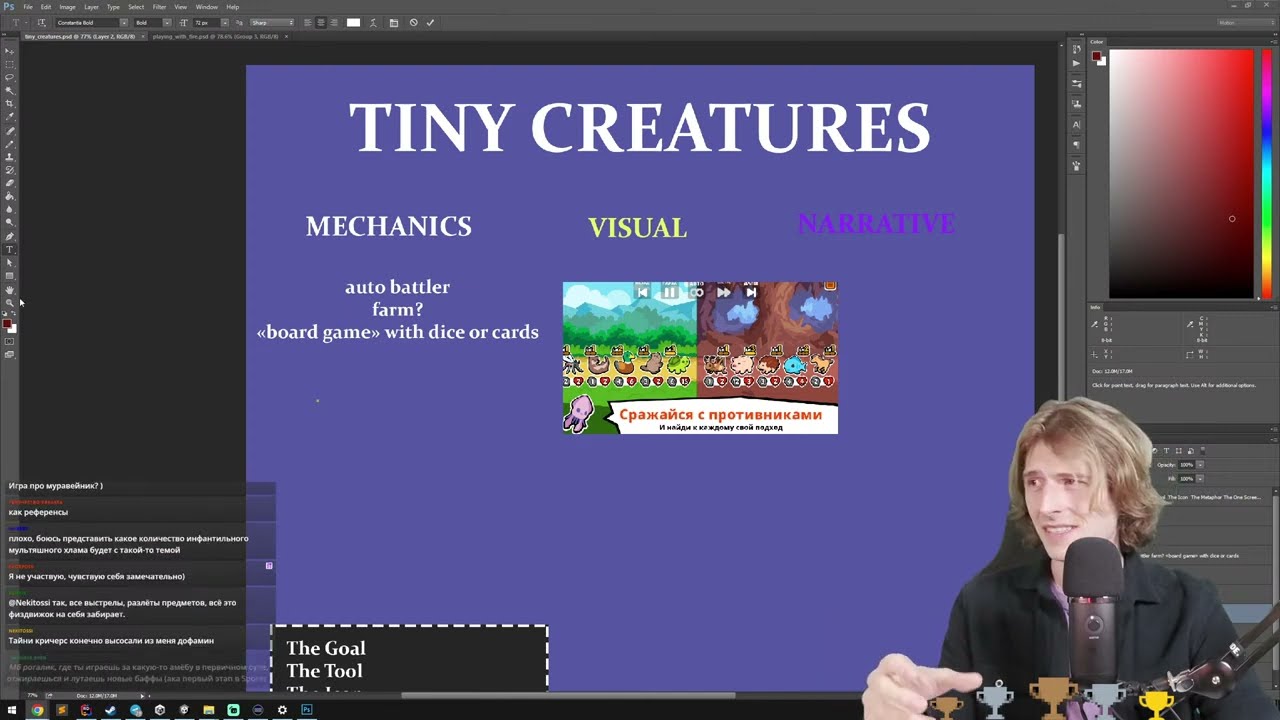Pick a hue on the Color panel hue slider
This screenshot has width=1280, height=720.
point(1266,175)
